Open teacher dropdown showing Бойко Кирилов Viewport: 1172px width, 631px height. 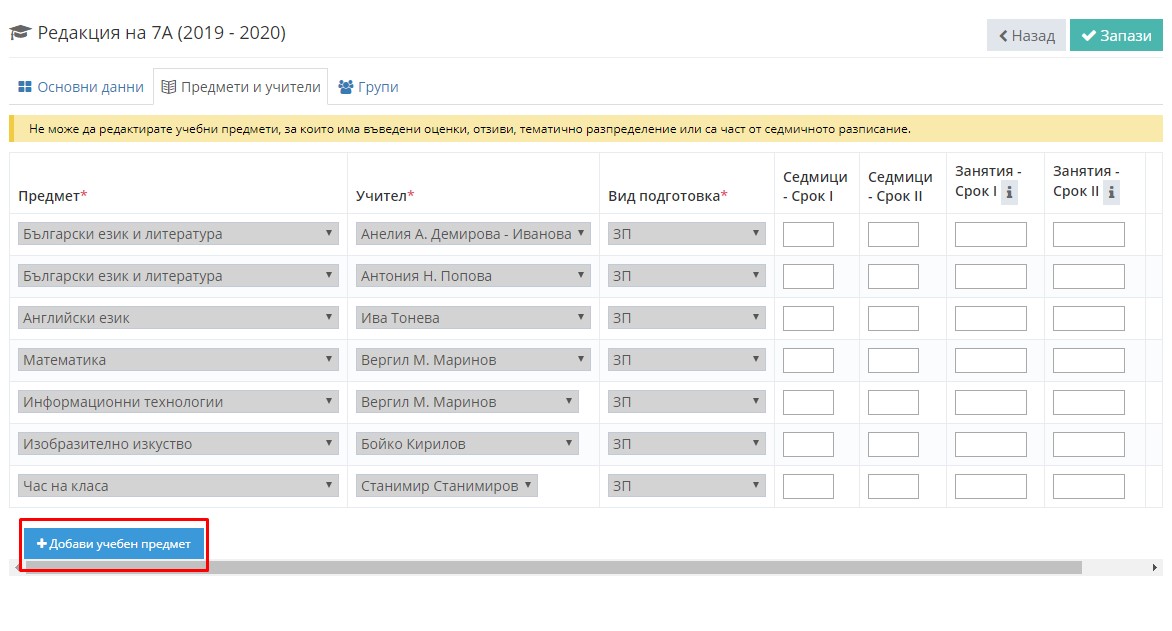[x=467, y=444]
